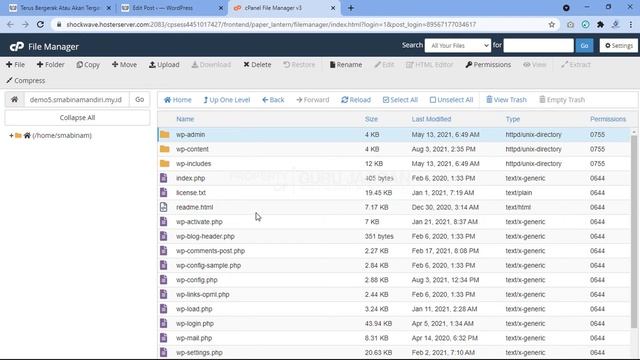Open a new browser tab
Viewport: 640px width, 360px height.
351,8
